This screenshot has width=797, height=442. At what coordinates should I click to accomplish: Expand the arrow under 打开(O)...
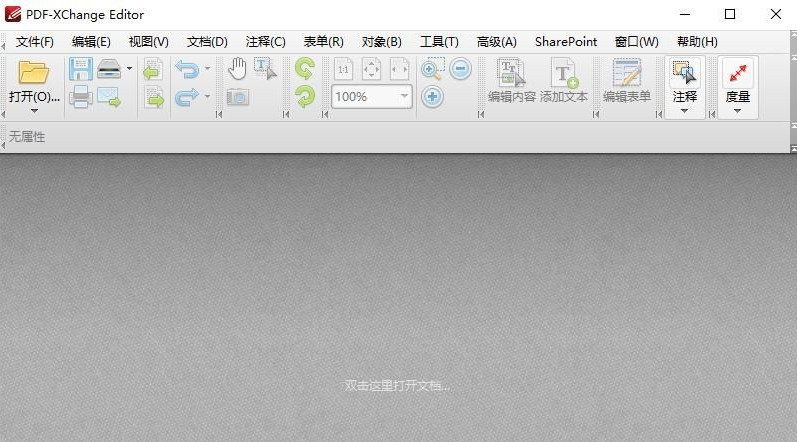coord(34,110)
